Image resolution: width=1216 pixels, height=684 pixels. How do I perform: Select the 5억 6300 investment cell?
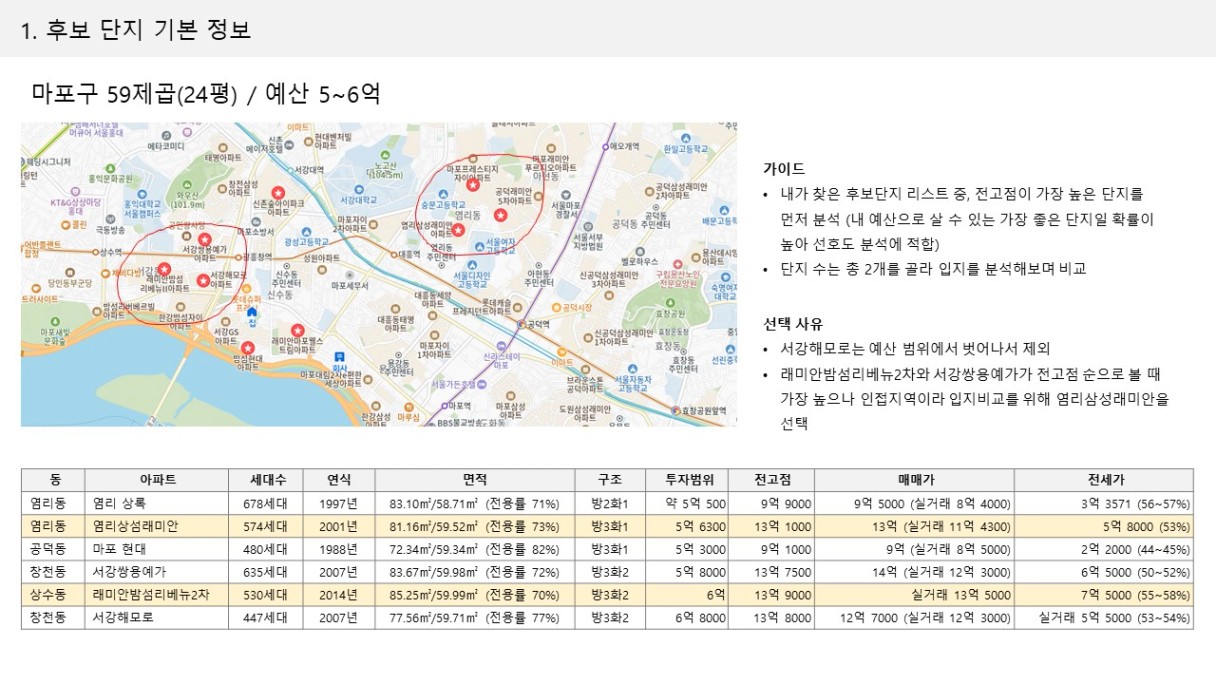click(x=688, y=526)
